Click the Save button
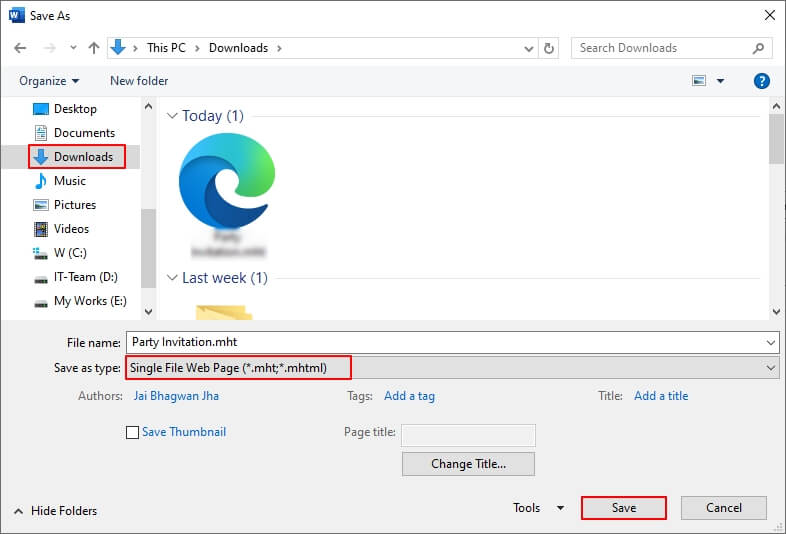This screenshot has width=786, height=534. (624, 508)
